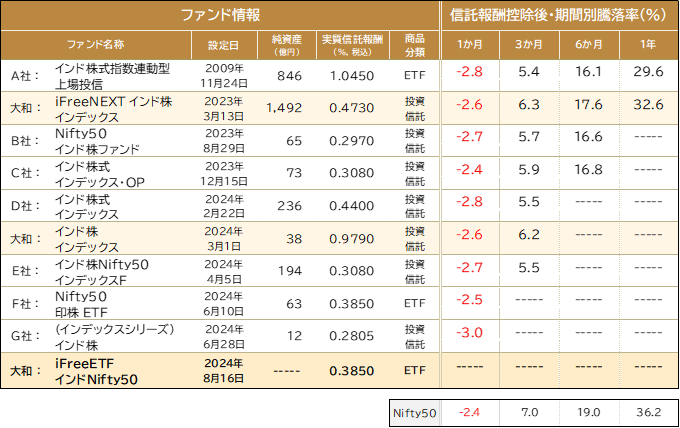
Task: Click fund name Nifty50 印株 ETF
Action: point(81,304)
